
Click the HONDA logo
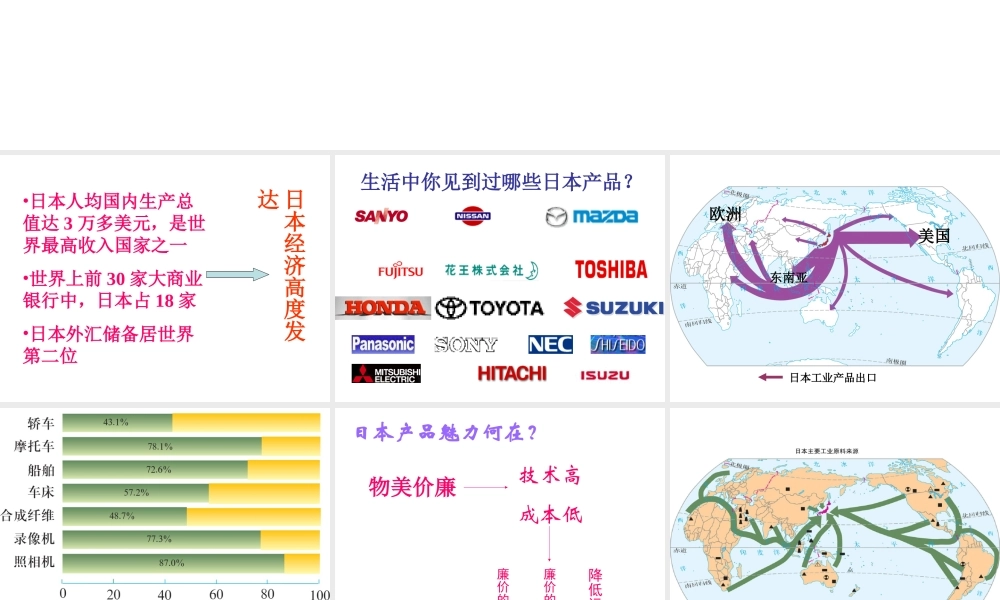[383, 308]
